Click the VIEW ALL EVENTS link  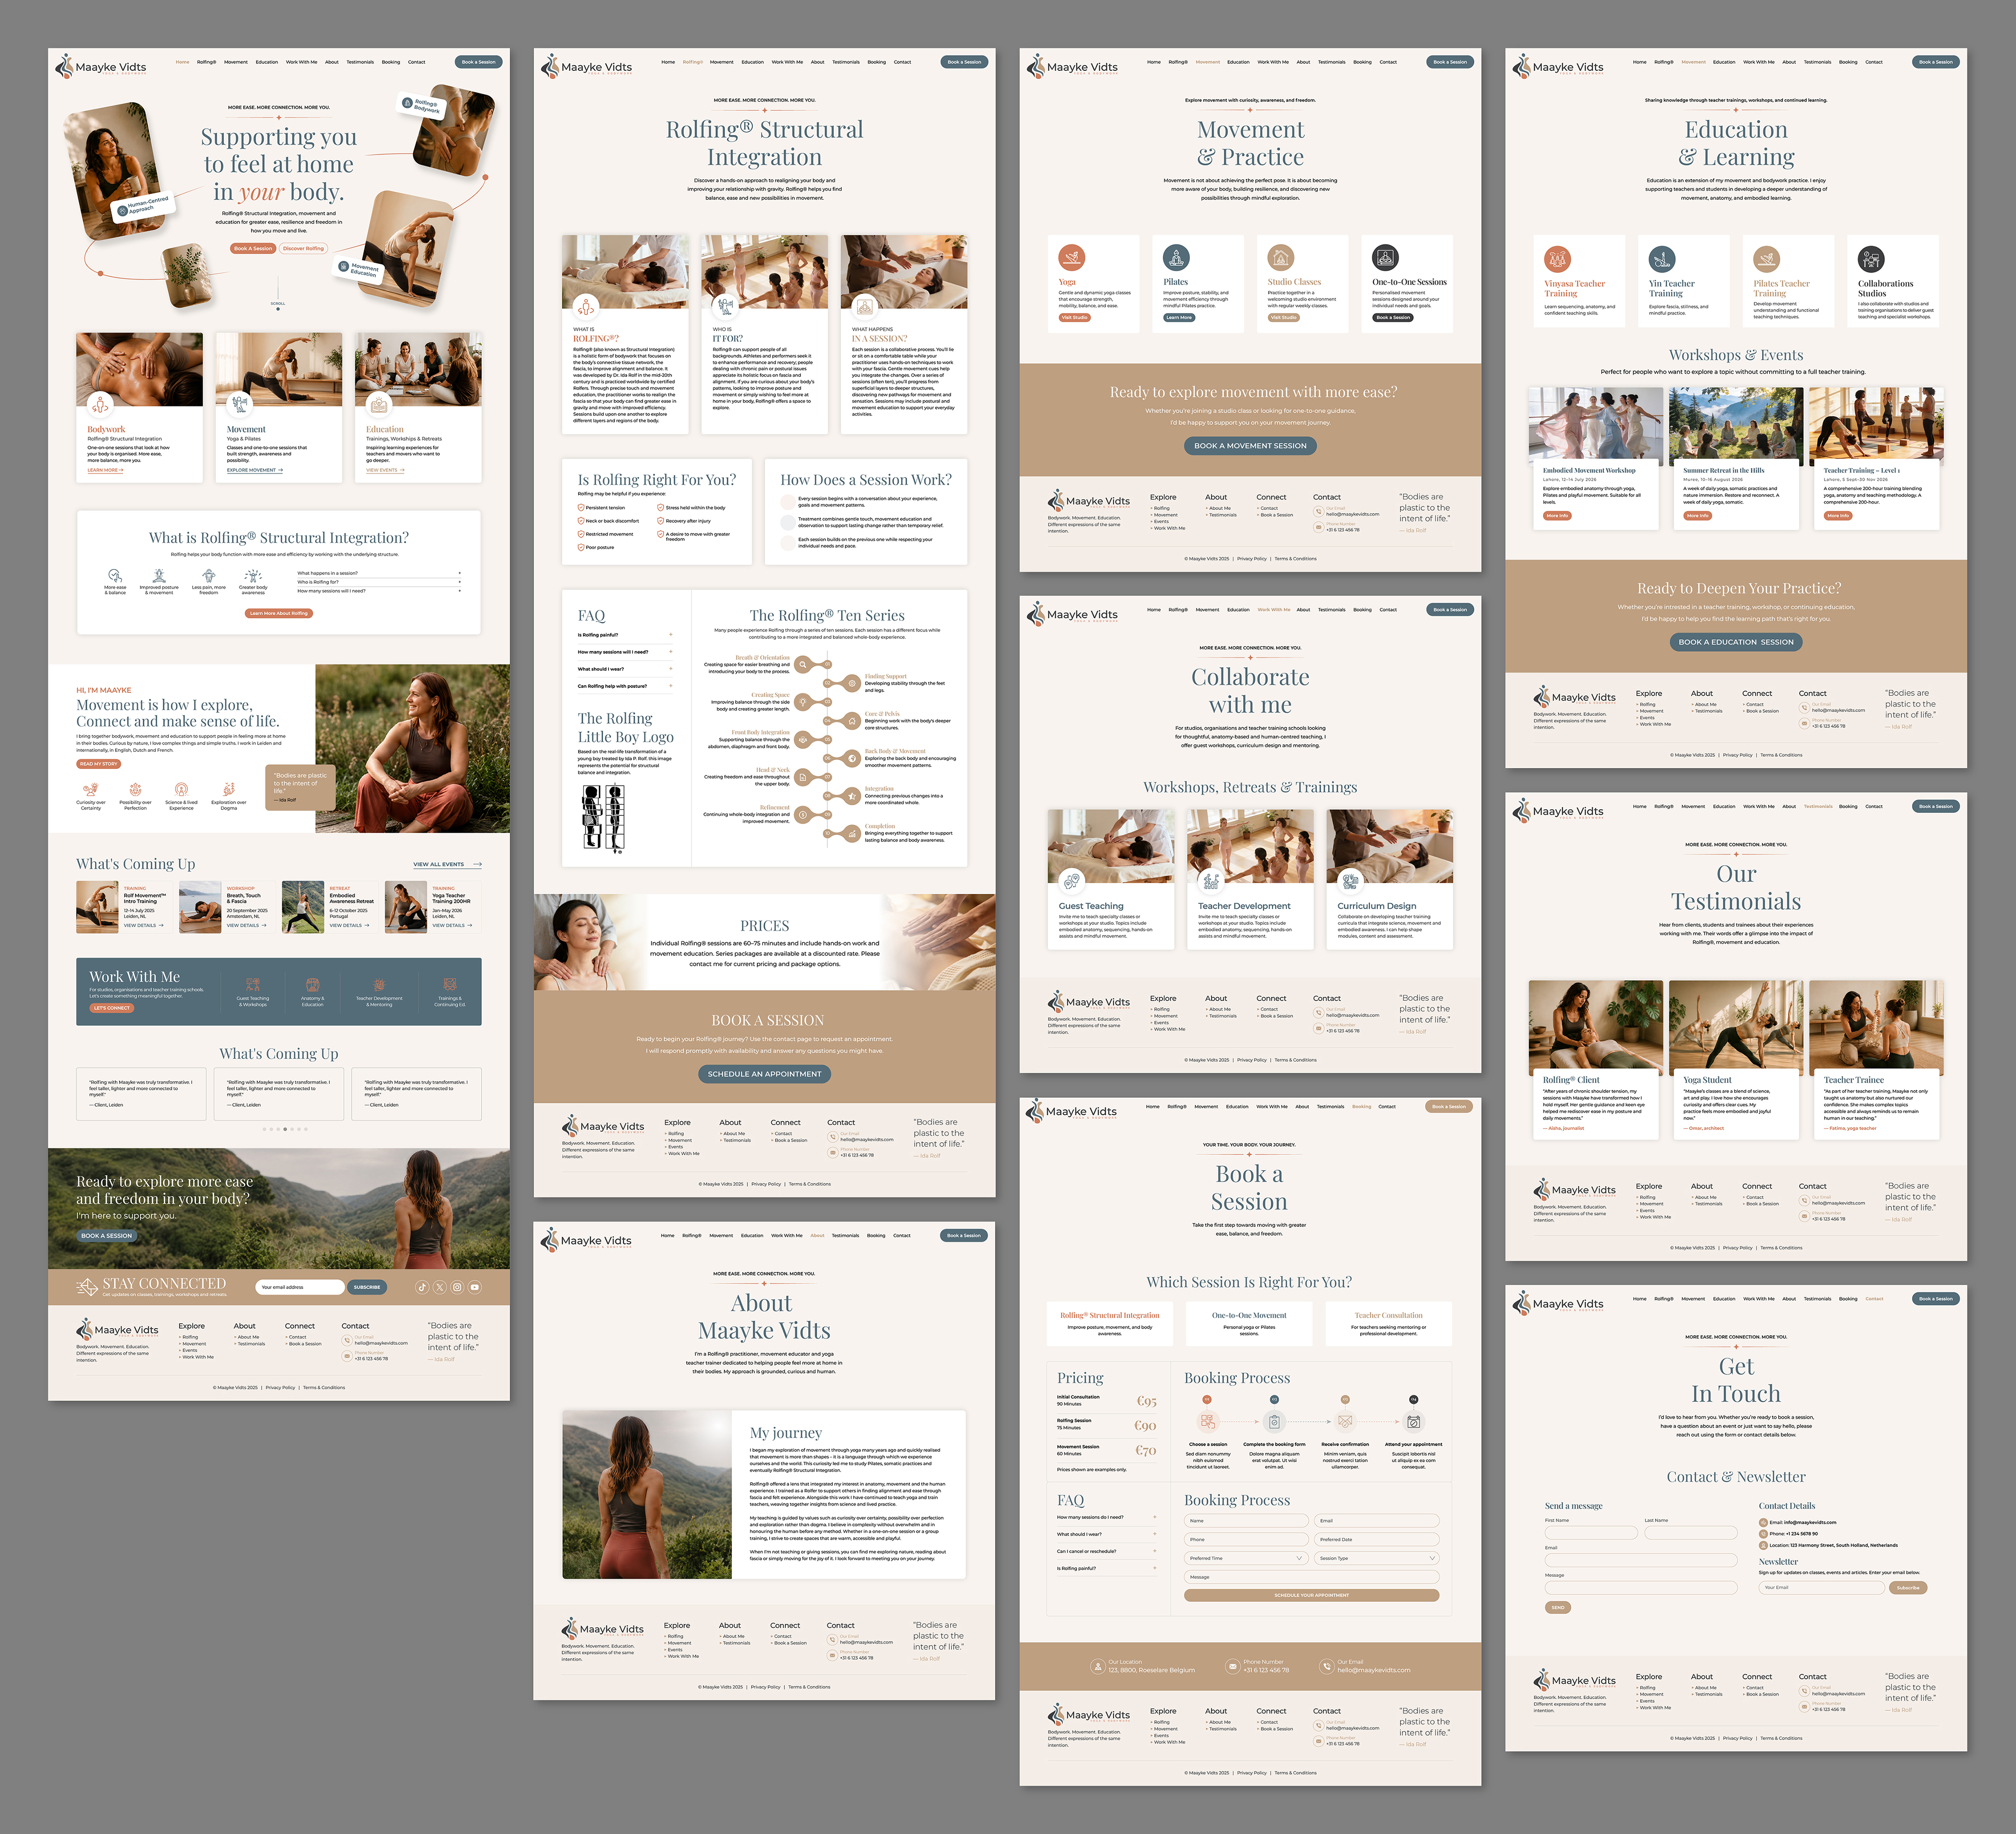pyautogui.click(x=447, y=864)
